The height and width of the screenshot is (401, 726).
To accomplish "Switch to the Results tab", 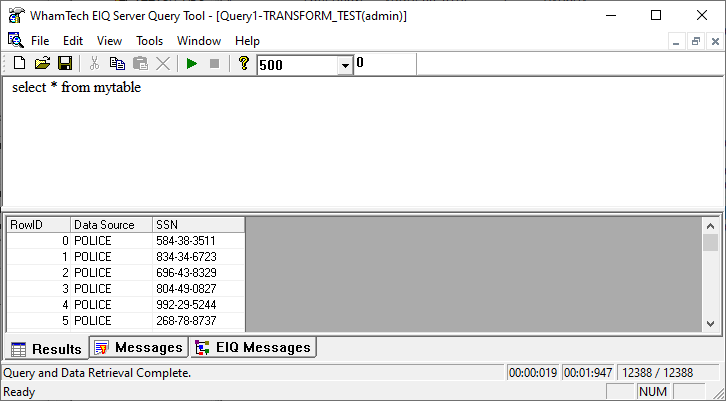I will pyautogui.click(x=46, y=349).
